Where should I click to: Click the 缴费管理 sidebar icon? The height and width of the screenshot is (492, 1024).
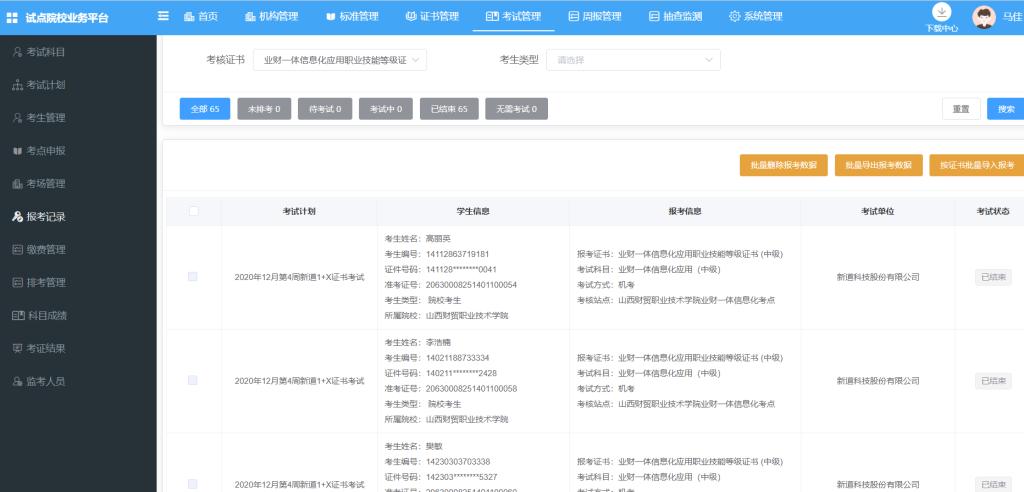click(18, 250)
